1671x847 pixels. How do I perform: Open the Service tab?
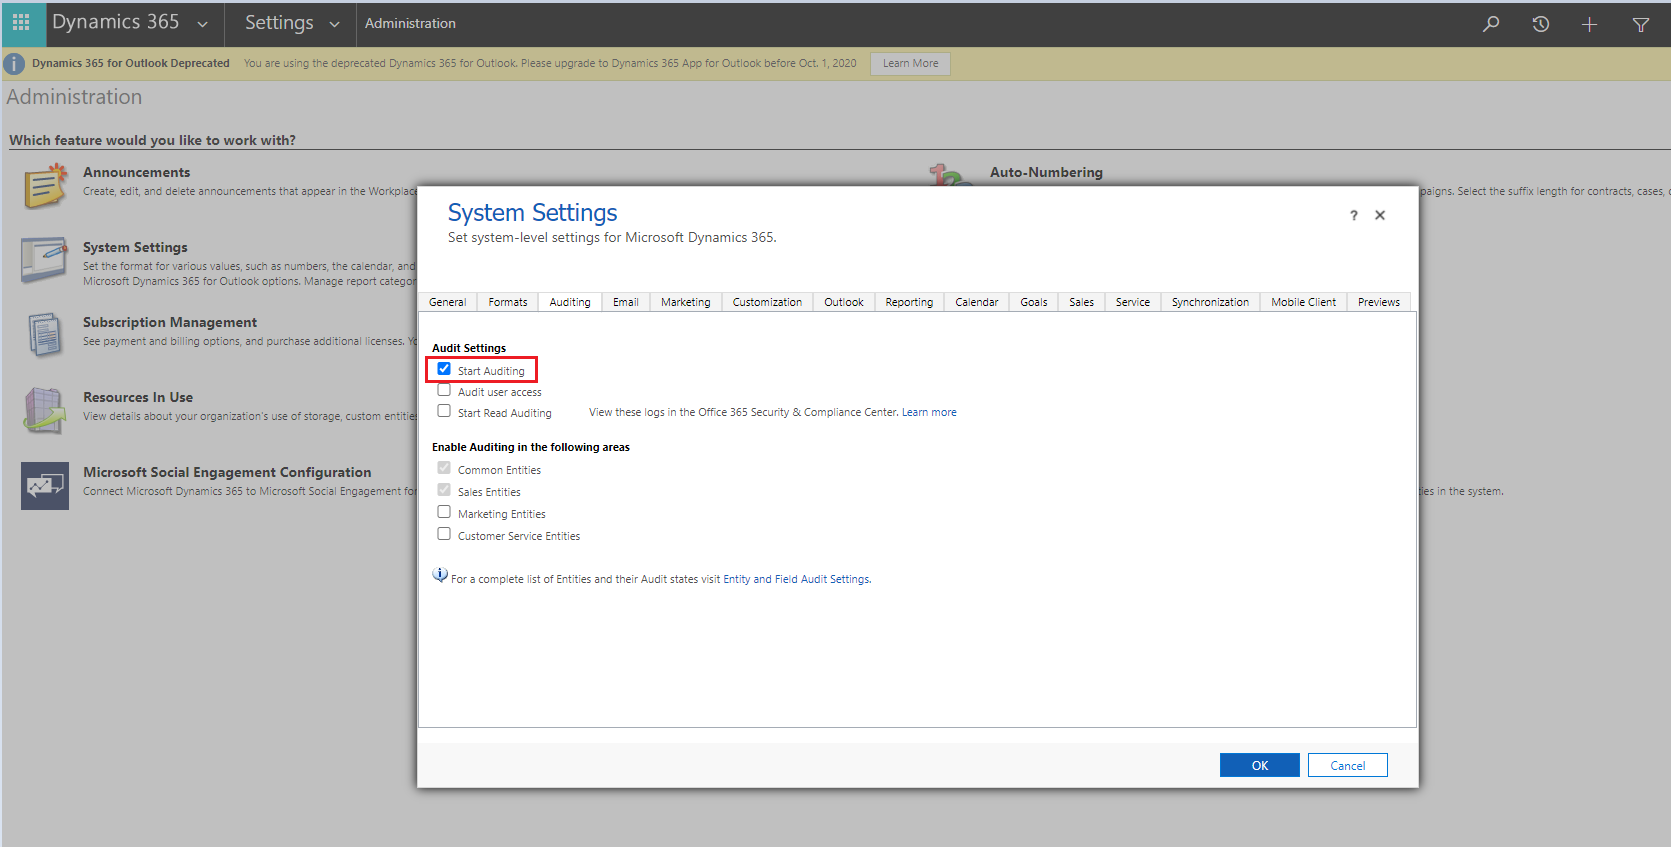[1133, 302]
